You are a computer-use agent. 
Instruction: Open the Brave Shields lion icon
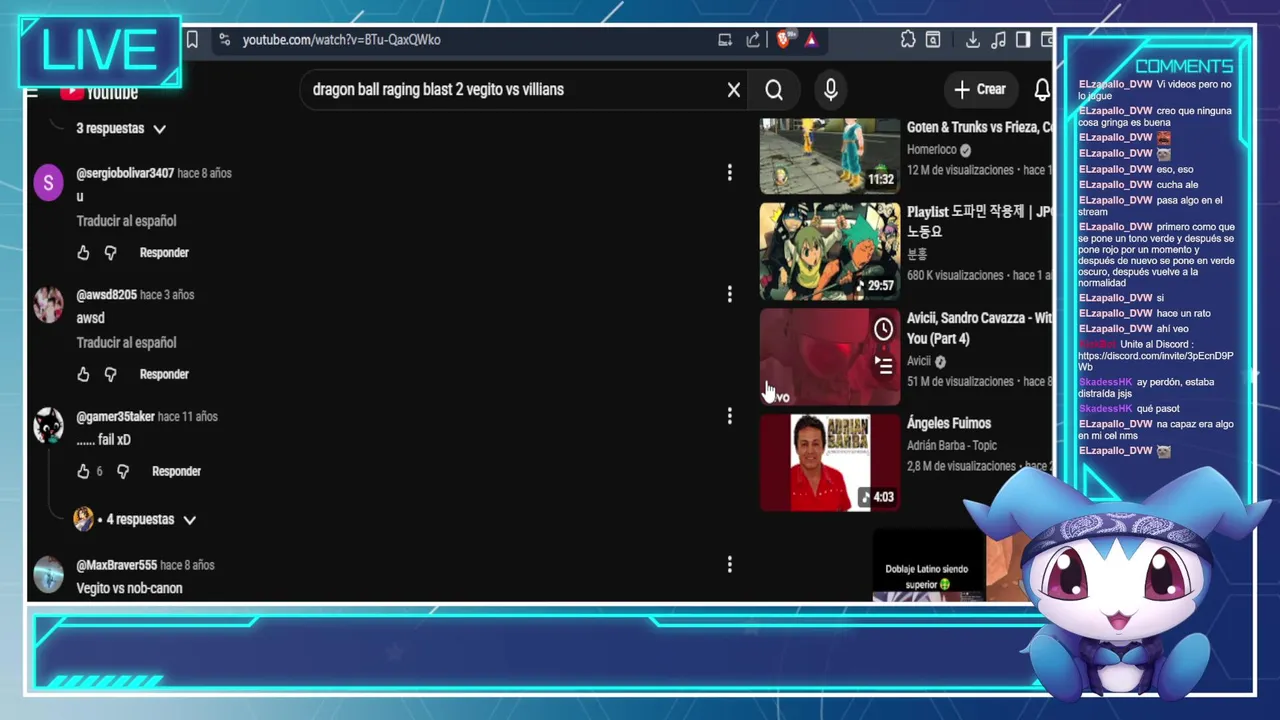tap(785, 39)
